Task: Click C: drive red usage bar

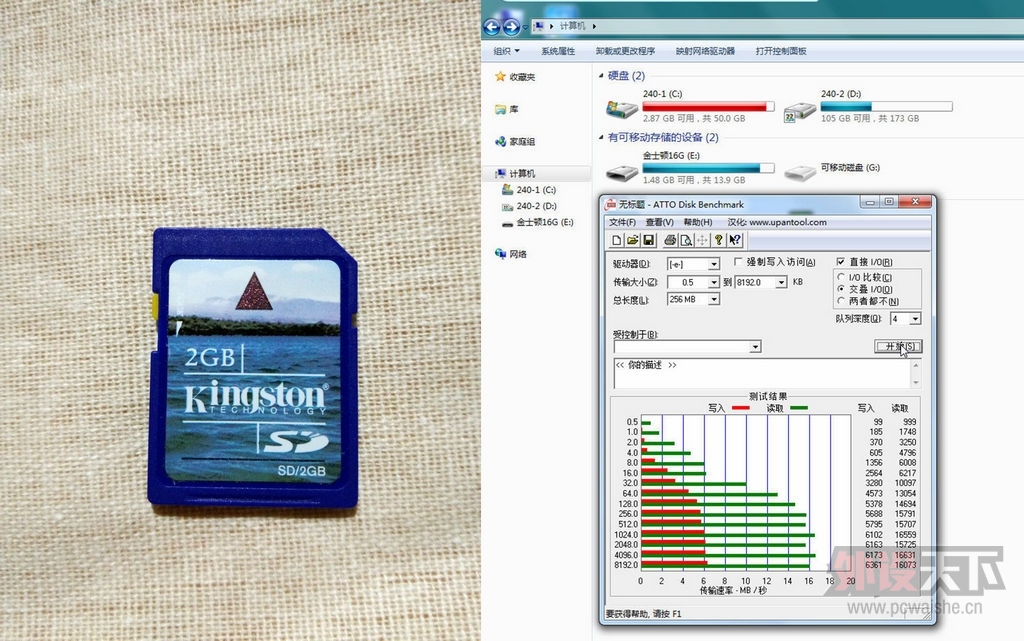Action: click(x=709, y=106)
